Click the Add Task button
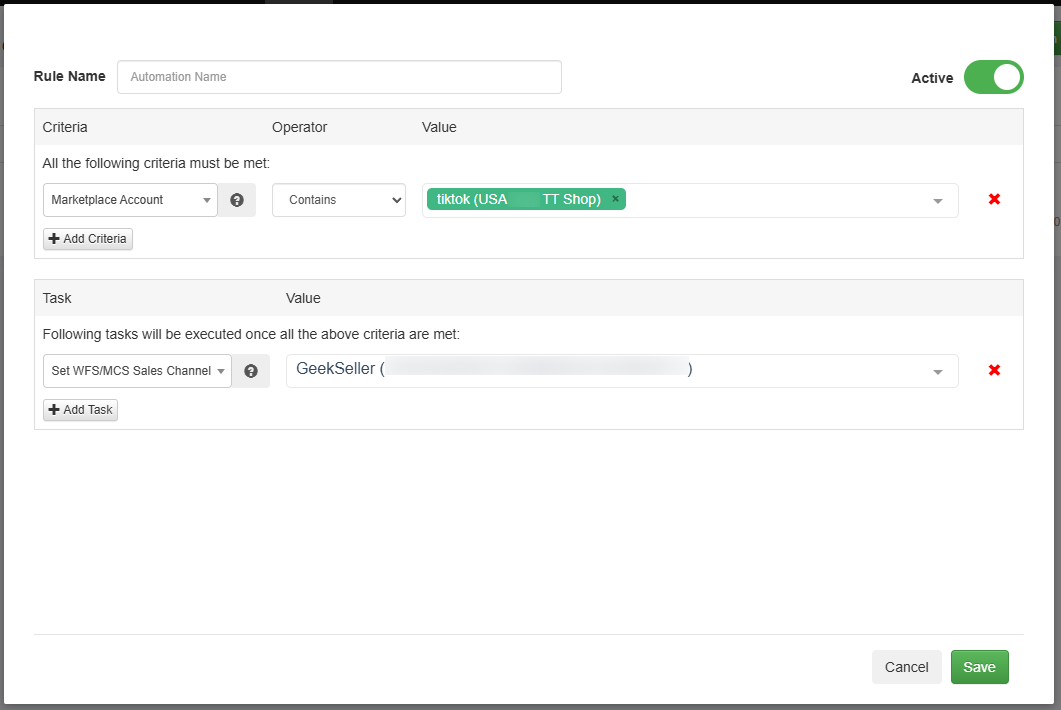Image resolution: width=1061 pixels, height=710 pixels. (x=80, y=410)
